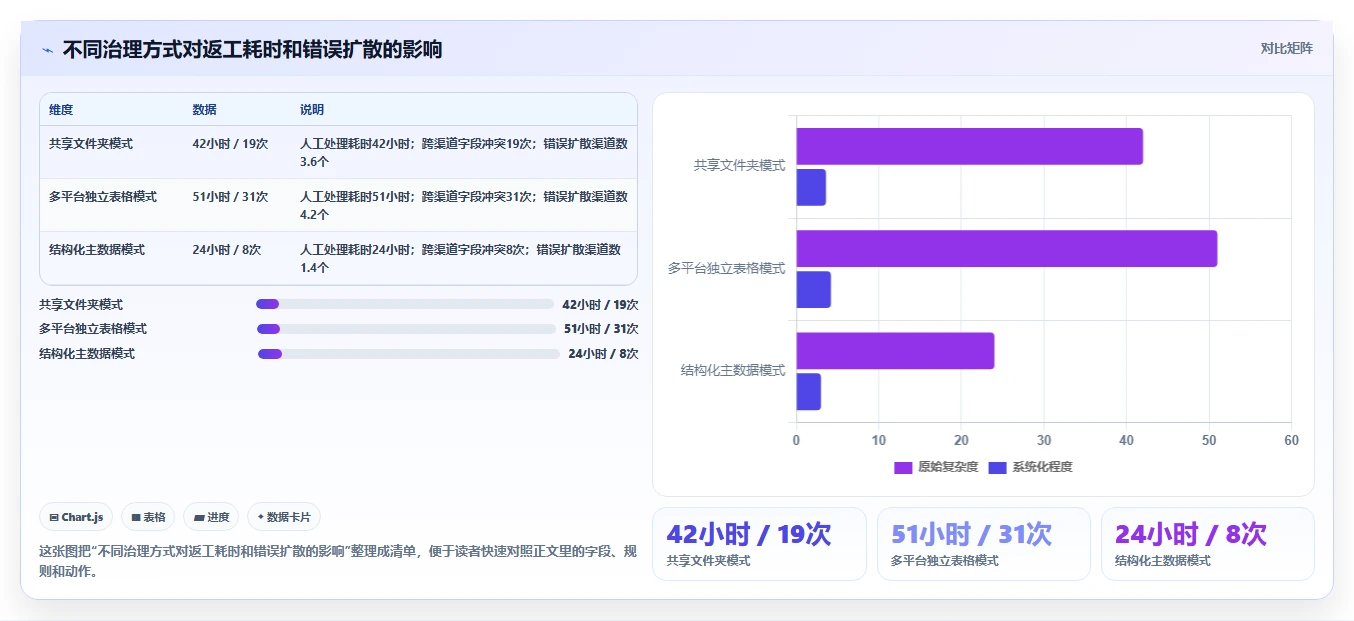The image size is (1354, 621).
Task: Click the purple bar for 共享文件夹模式
Action: coord(969,146)
